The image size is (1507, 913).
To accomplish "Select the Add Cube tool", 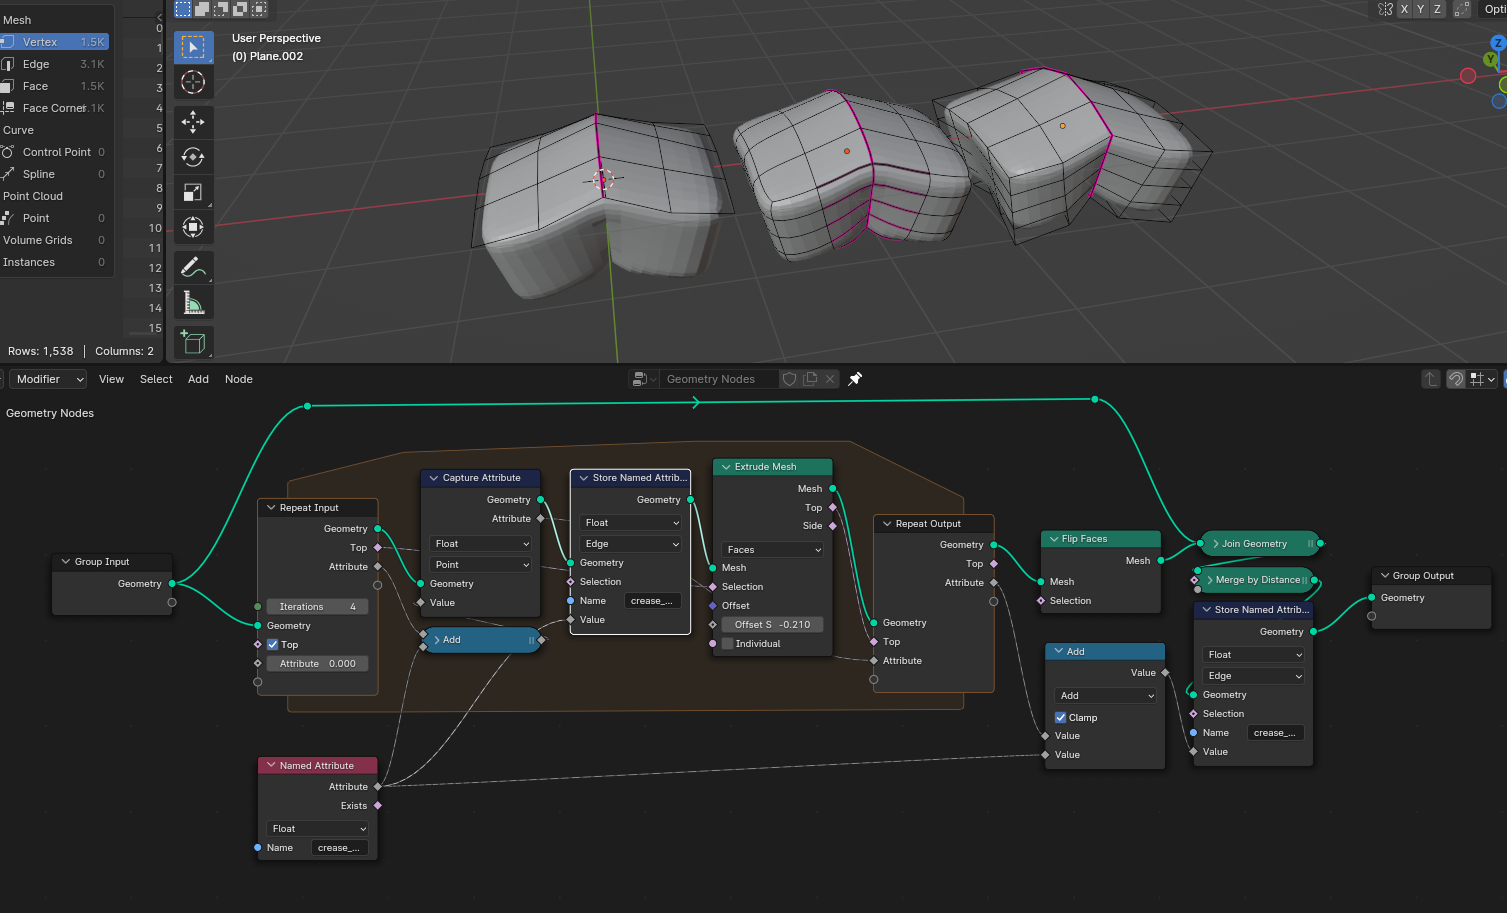I will coord(194,342).
